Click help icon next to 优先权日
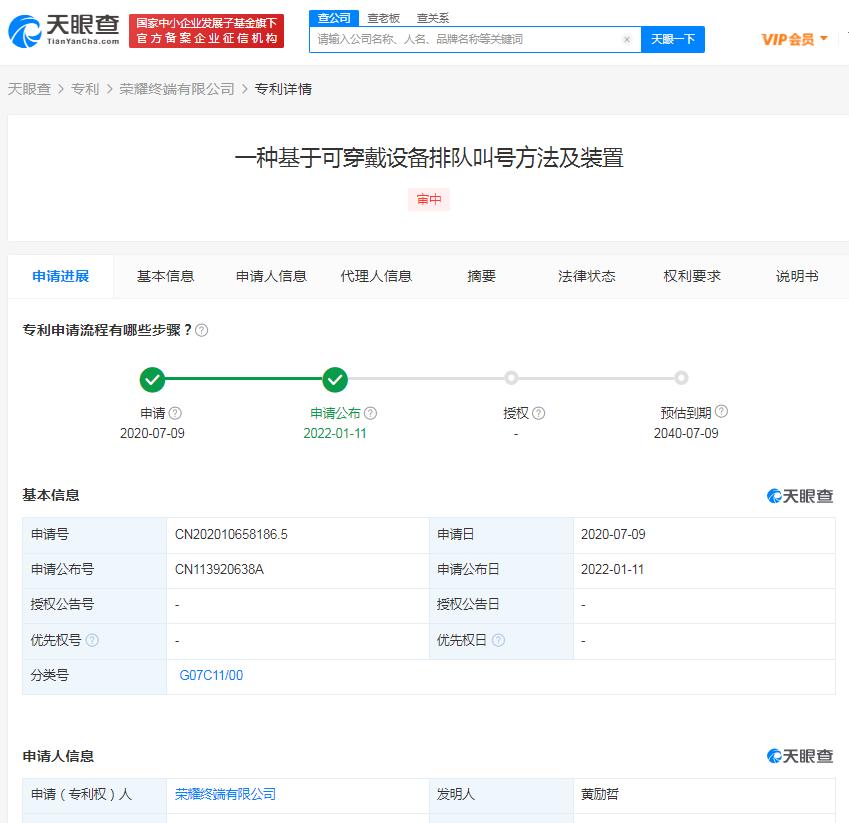Image resolution: width=849 pixels, height=823 pixels. (498, 640)
